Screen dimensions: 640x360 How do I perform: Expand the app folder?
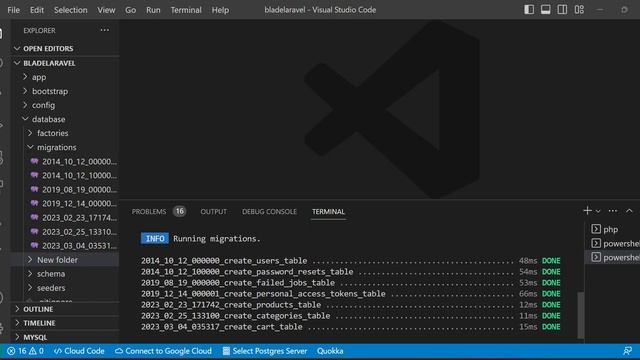pos(65,77)
